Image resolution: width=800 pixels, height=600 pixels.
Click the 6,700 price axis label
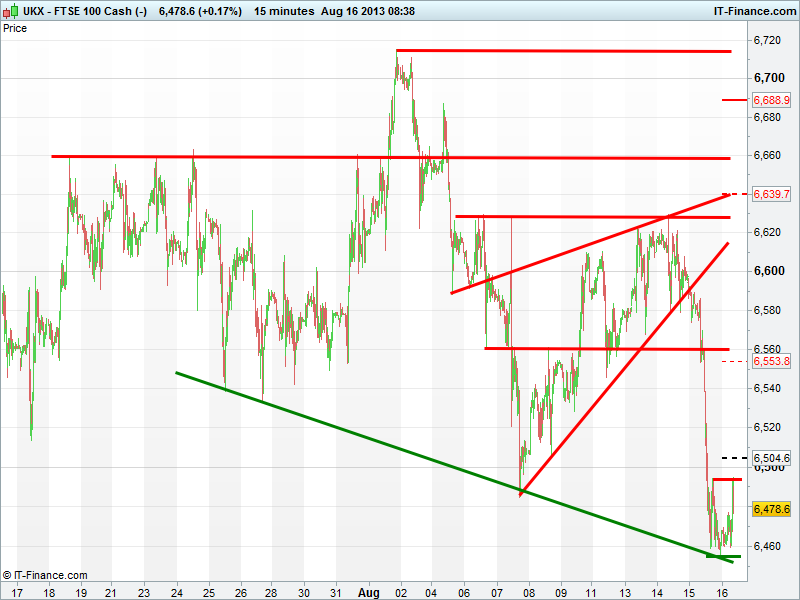pos(769,78)
